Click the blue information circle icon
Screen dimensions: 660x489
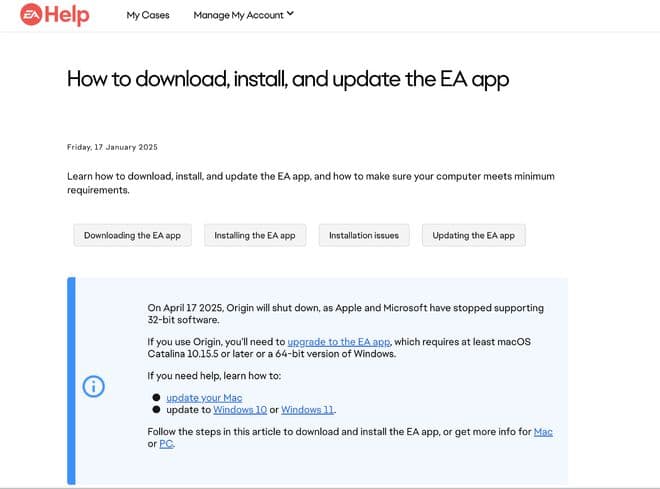93,386
